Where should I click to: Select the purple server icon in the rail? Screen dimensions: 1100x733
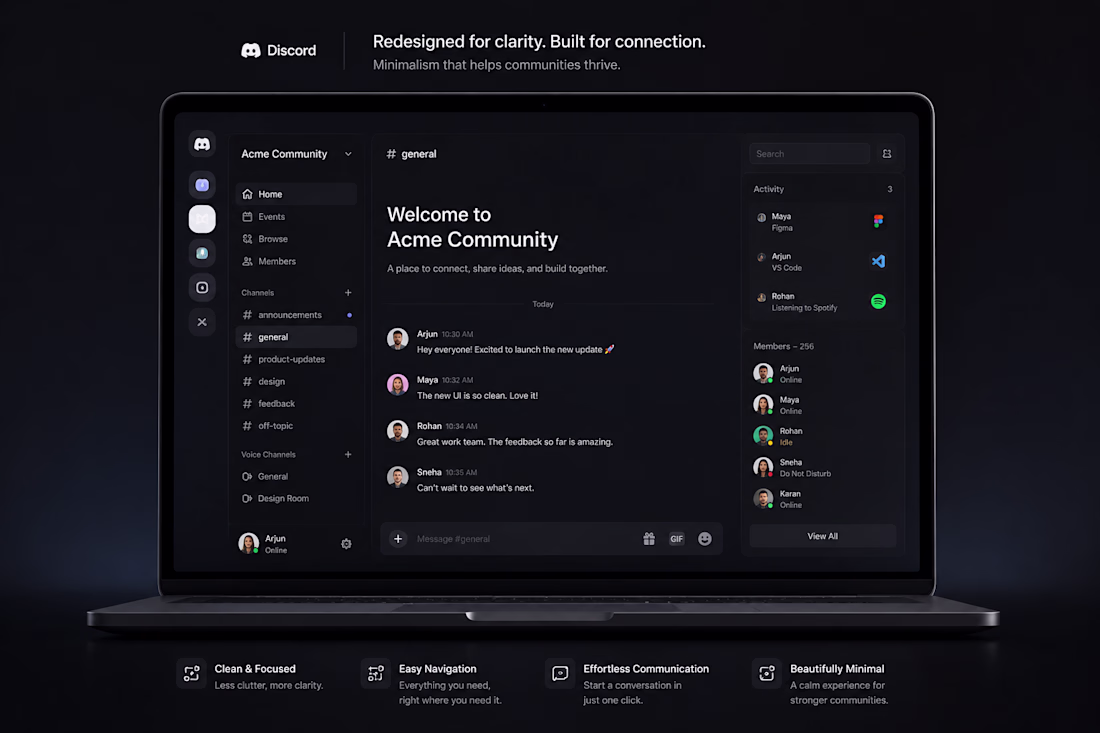202,185
